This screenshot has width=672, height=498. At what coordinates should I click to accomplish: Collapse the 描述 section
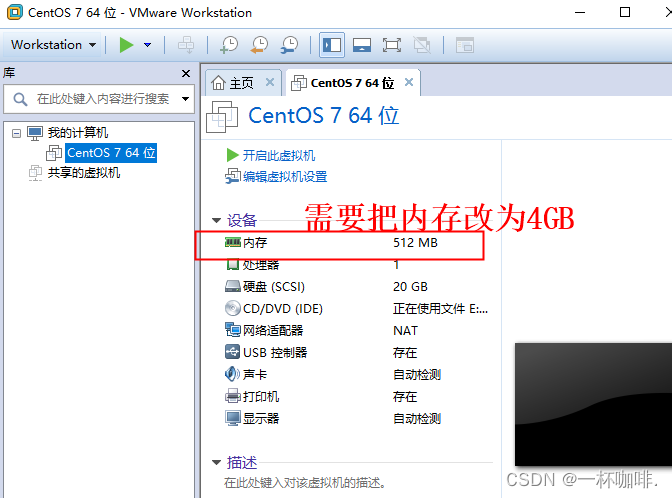click(x=216, y=463)
